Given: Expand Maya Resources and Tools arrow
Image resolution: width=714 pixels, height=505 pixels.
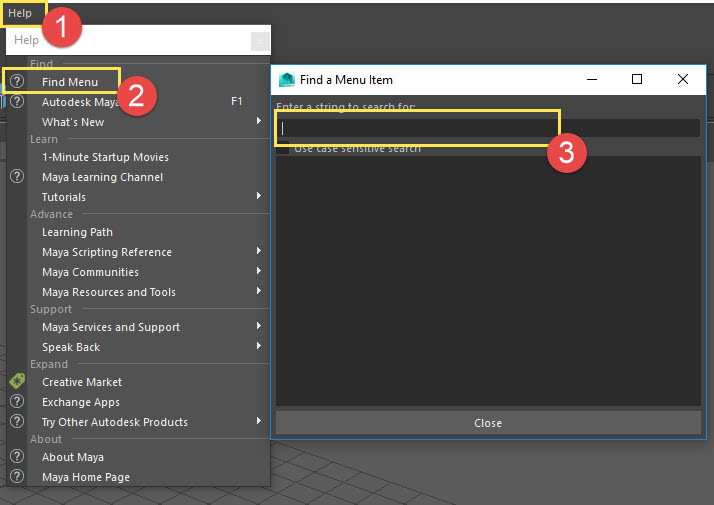Looking at the screenshot, I should tap(259, 291).
